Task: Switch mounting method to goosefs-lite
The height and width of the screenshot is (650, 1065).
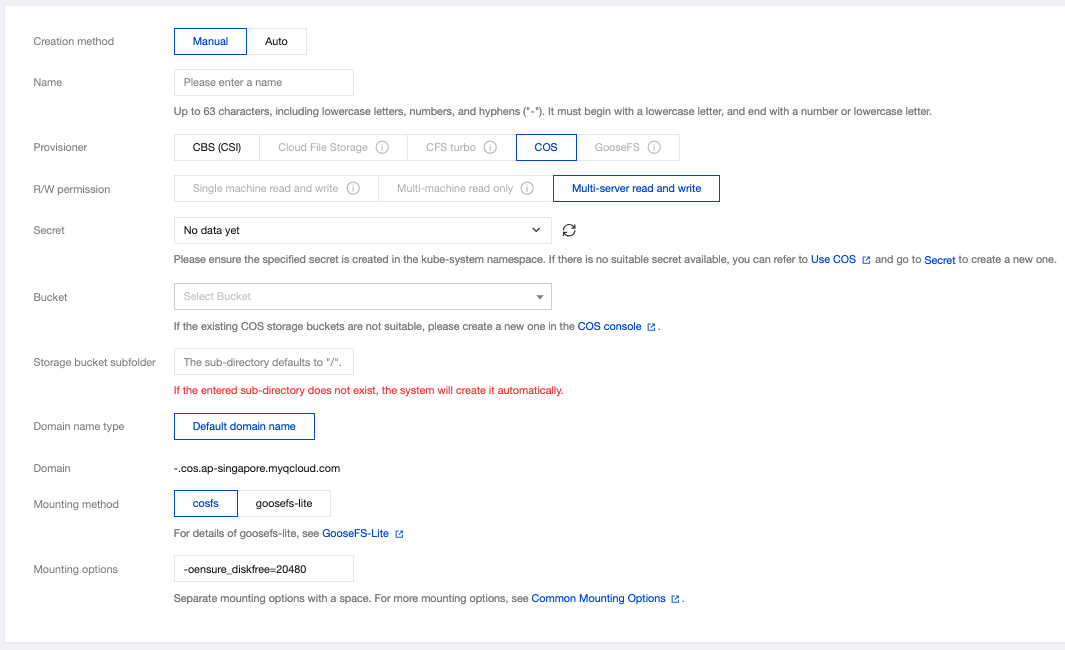Action: click(284, 503)
